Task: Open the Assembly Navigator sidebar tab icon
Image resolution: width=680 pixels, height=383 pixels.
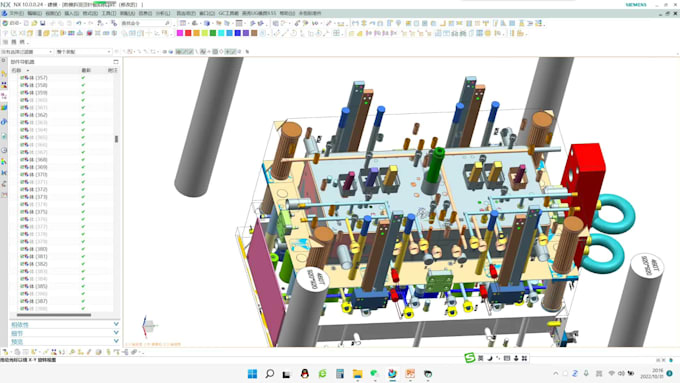Action: tap(4, 74)
